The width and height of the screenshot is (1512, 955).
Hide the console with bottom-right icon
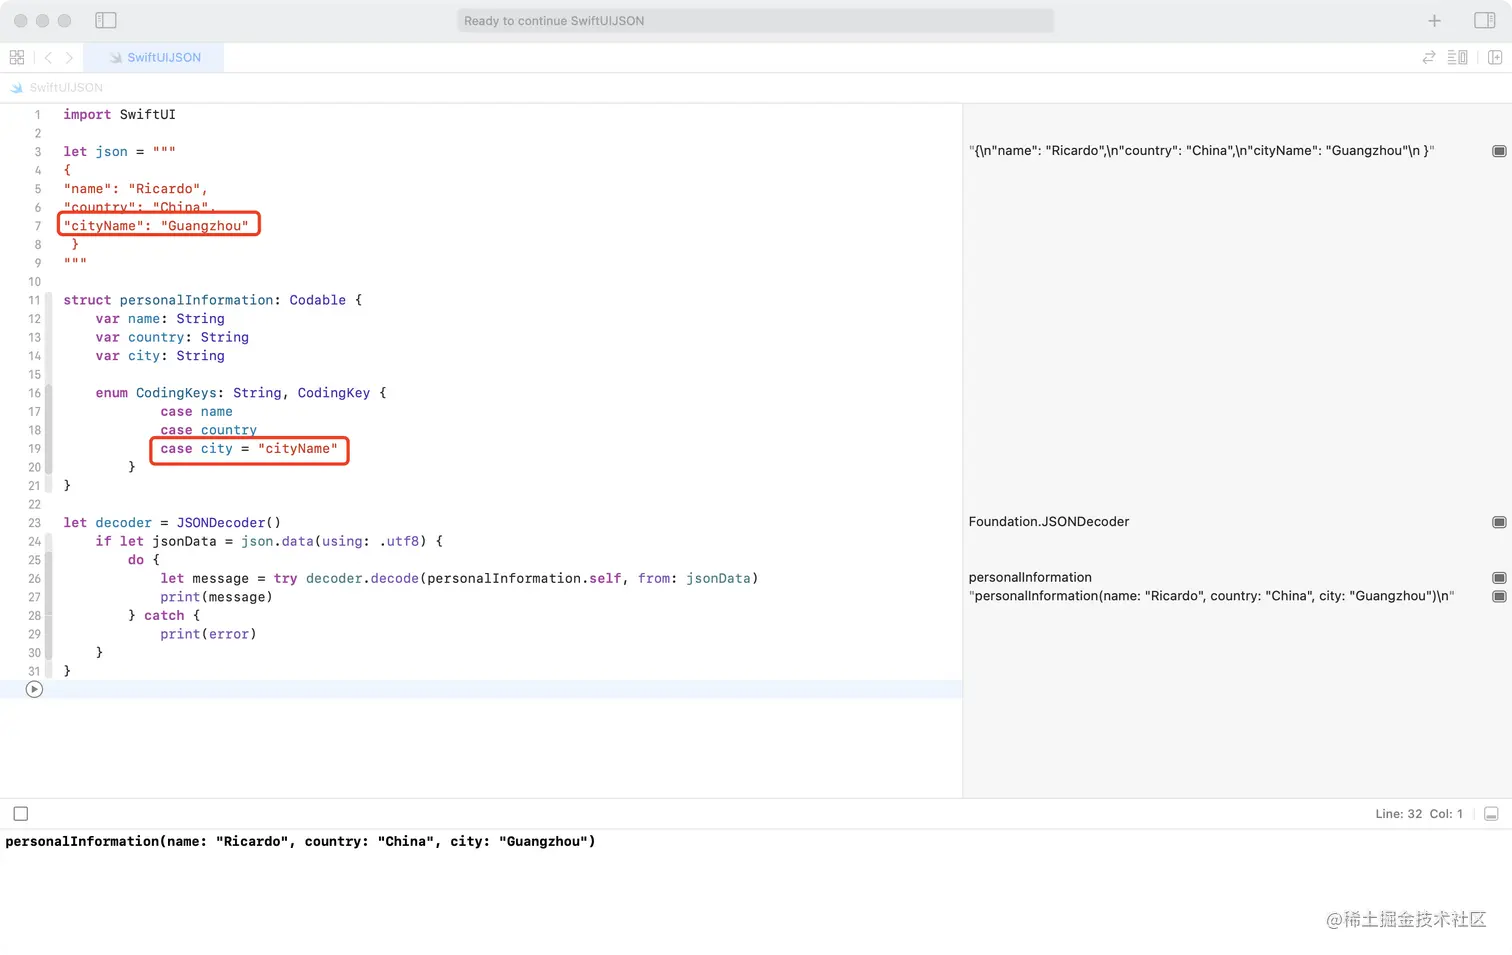coord(1491,814)
